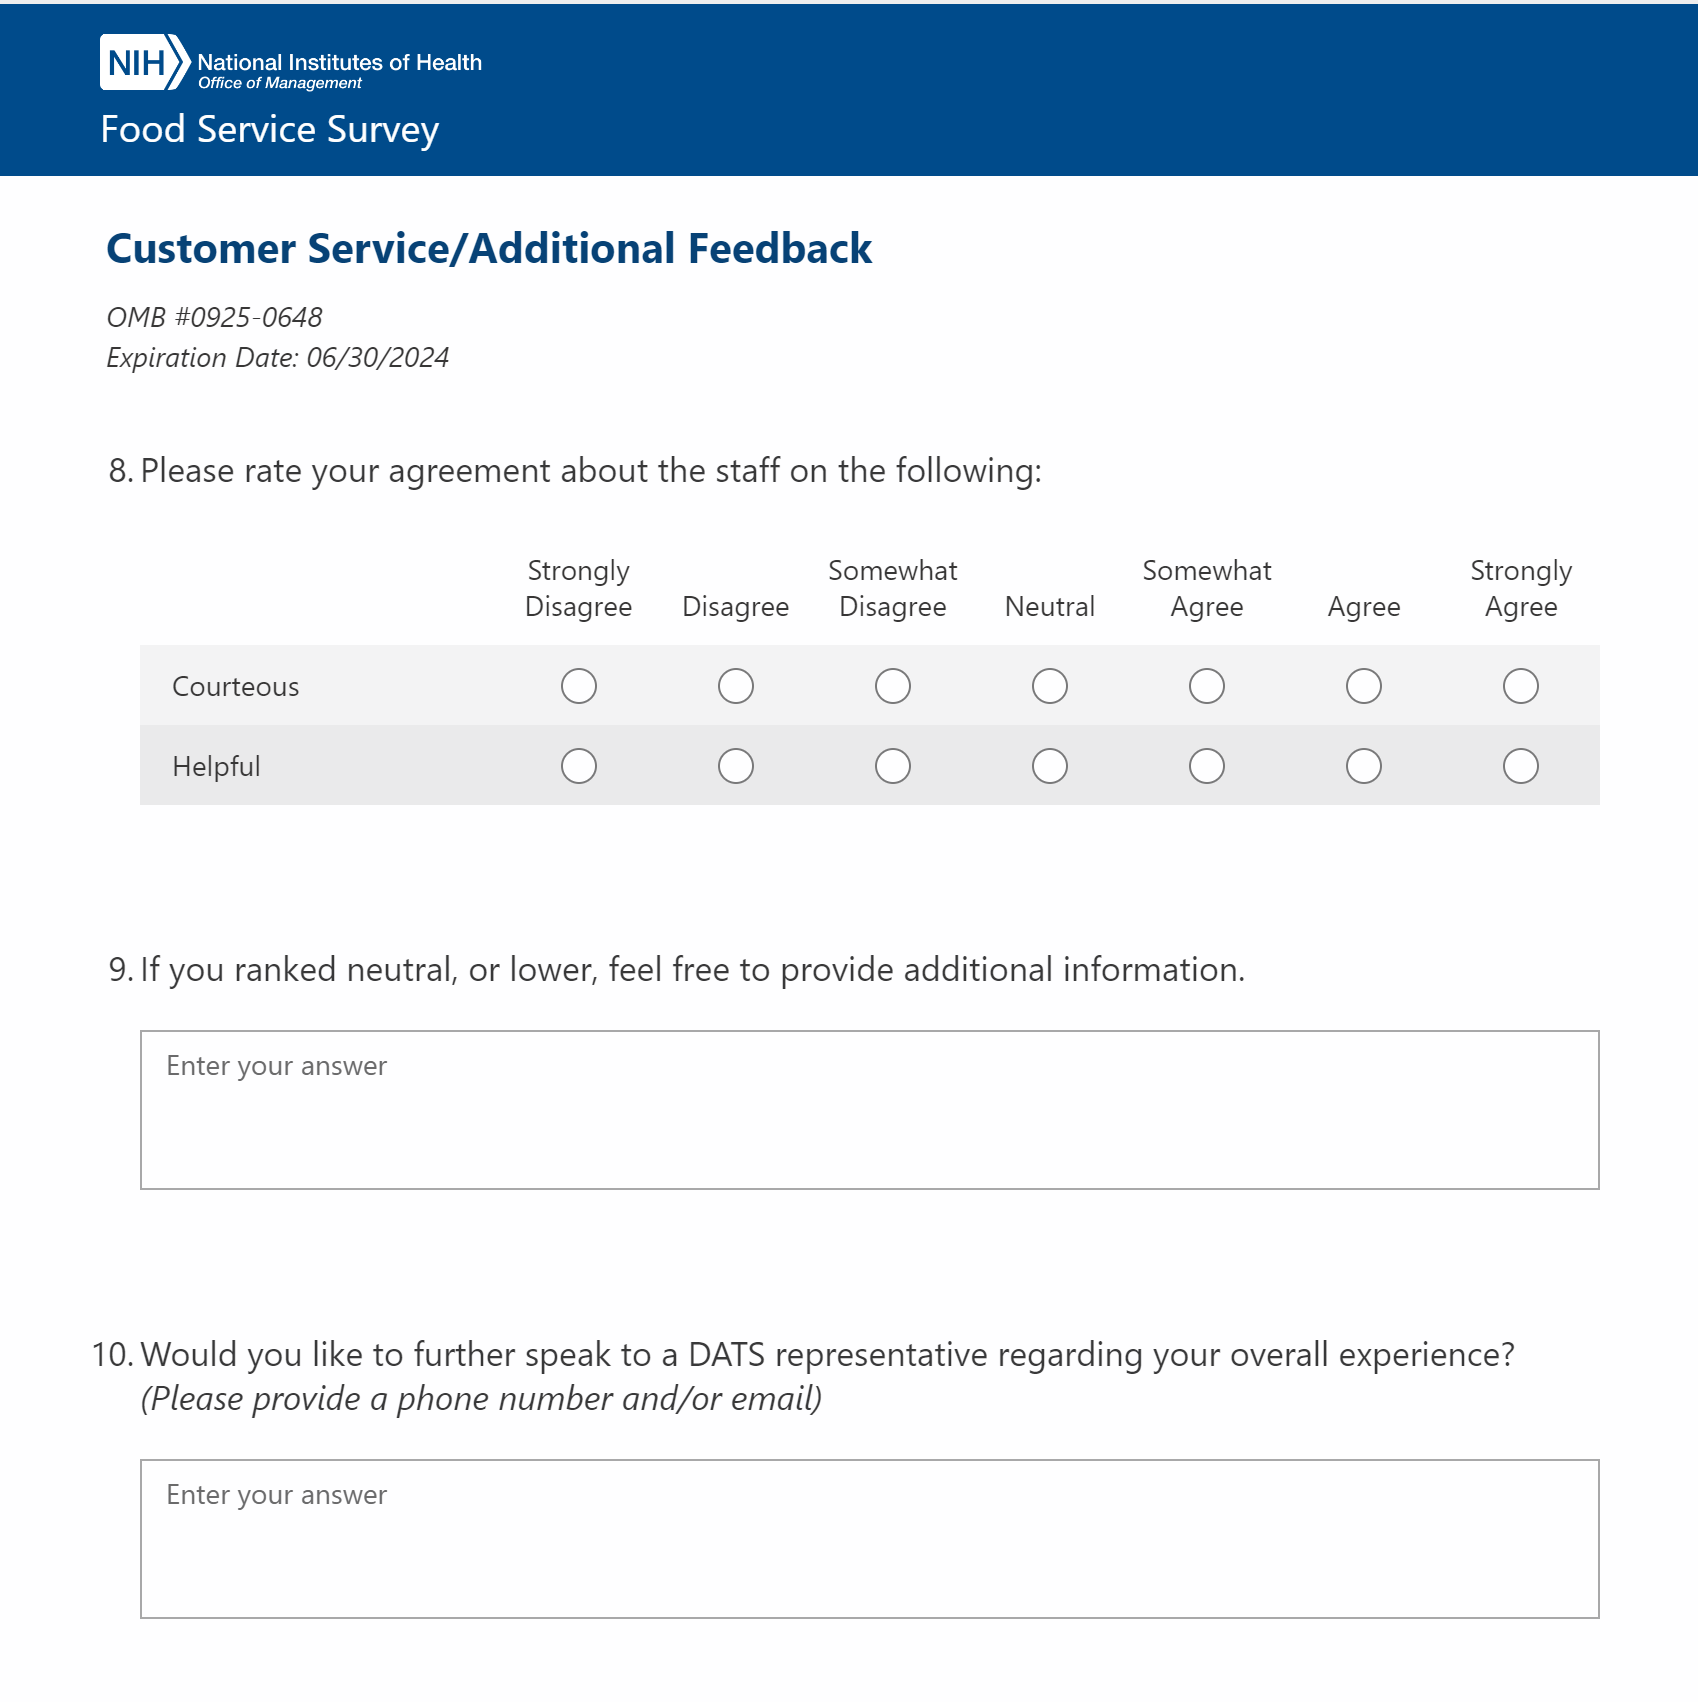
Task: Click the National Institutes of Health text
Action: tap(339, 62)
